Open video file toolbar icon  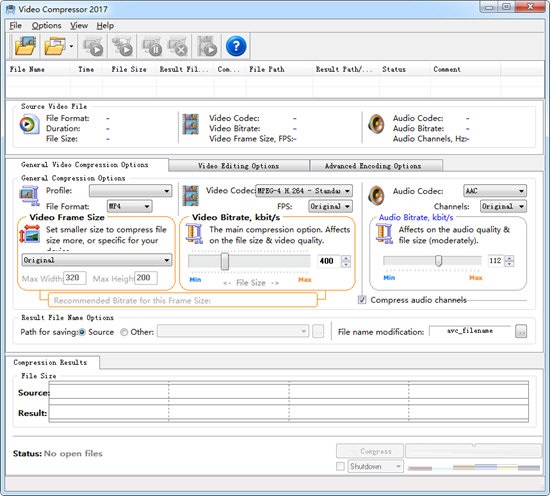click(x=25, y=46)
